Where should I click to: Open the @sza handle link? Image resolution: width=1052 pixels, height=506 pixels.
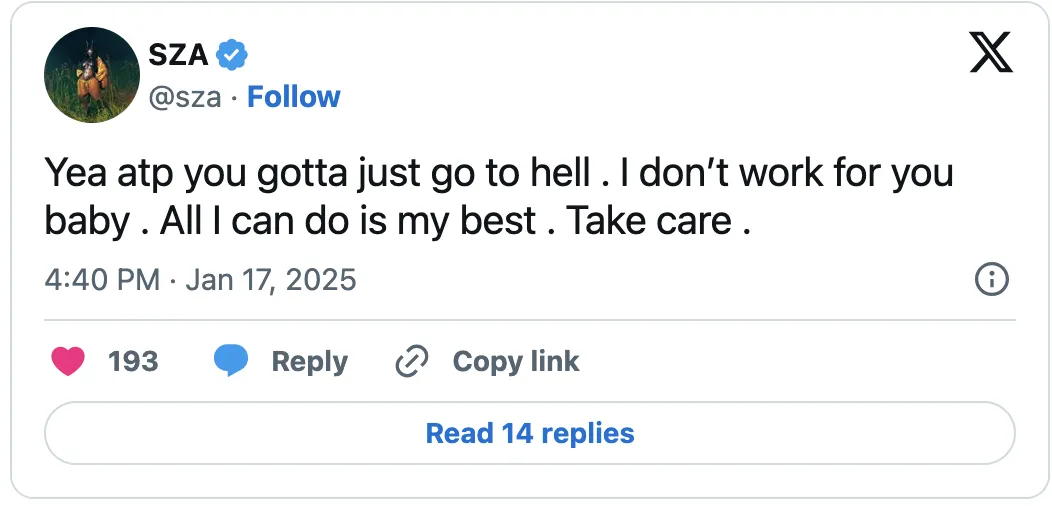coord(184,97)
